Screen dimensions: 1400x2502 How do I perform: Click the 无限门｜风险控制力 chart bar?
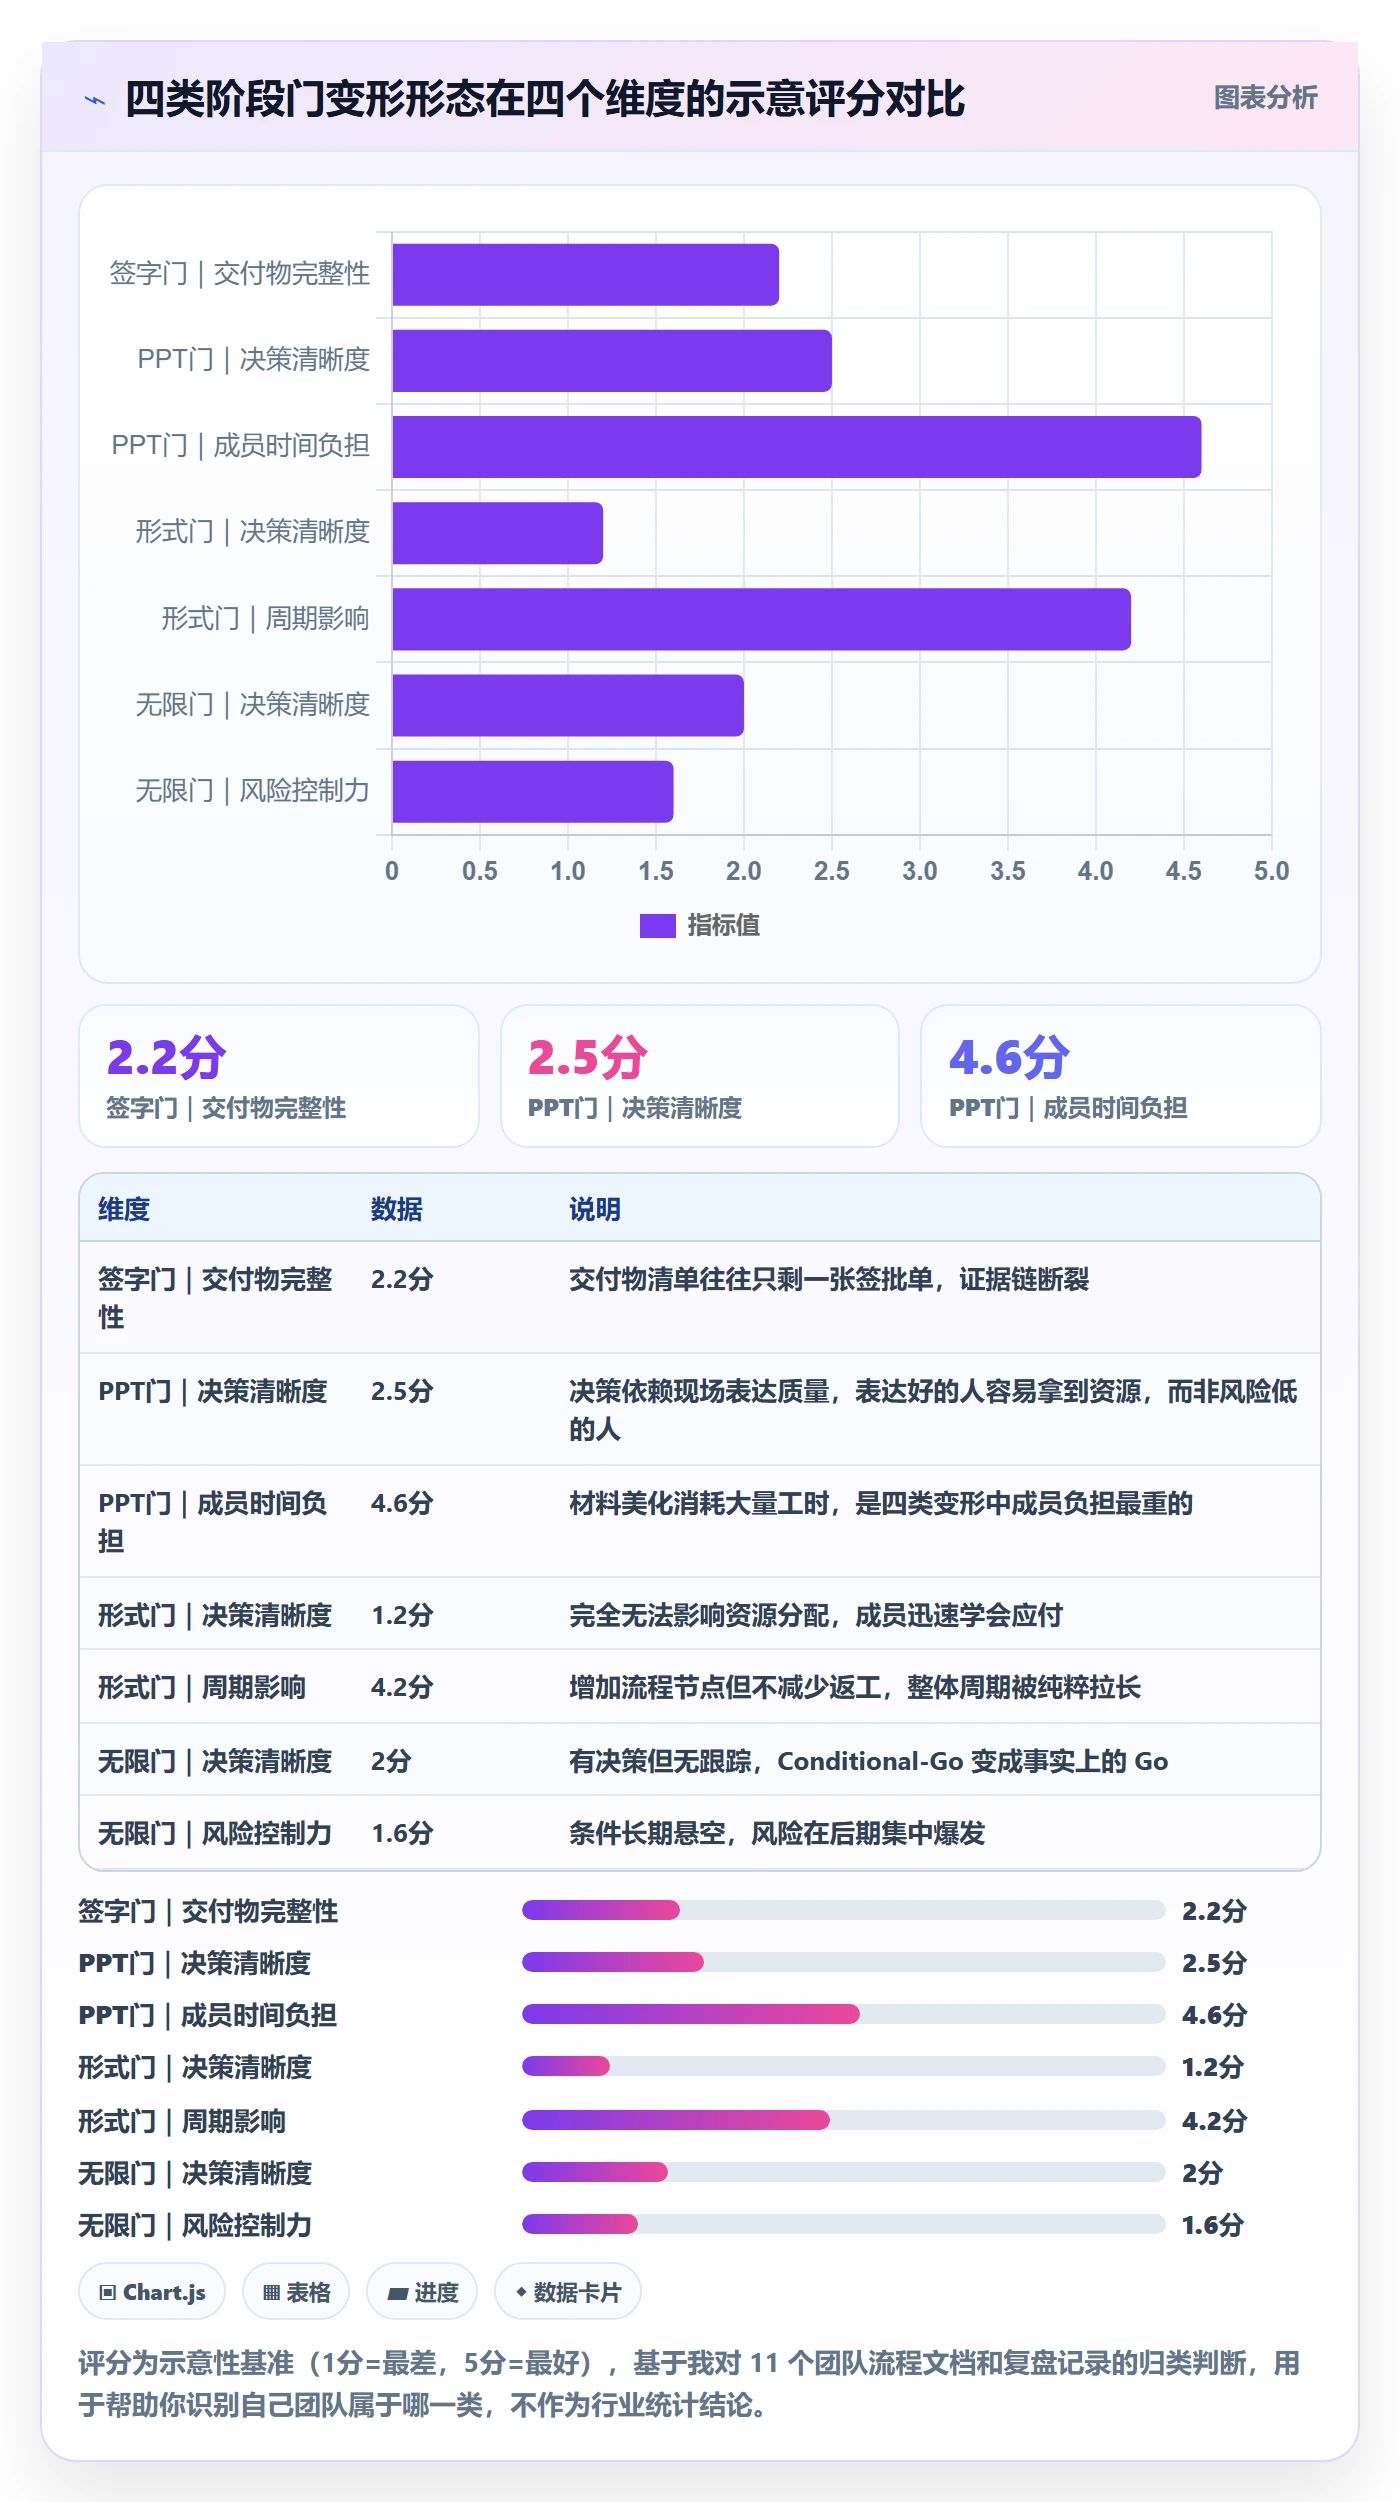(x=532, y=792)
